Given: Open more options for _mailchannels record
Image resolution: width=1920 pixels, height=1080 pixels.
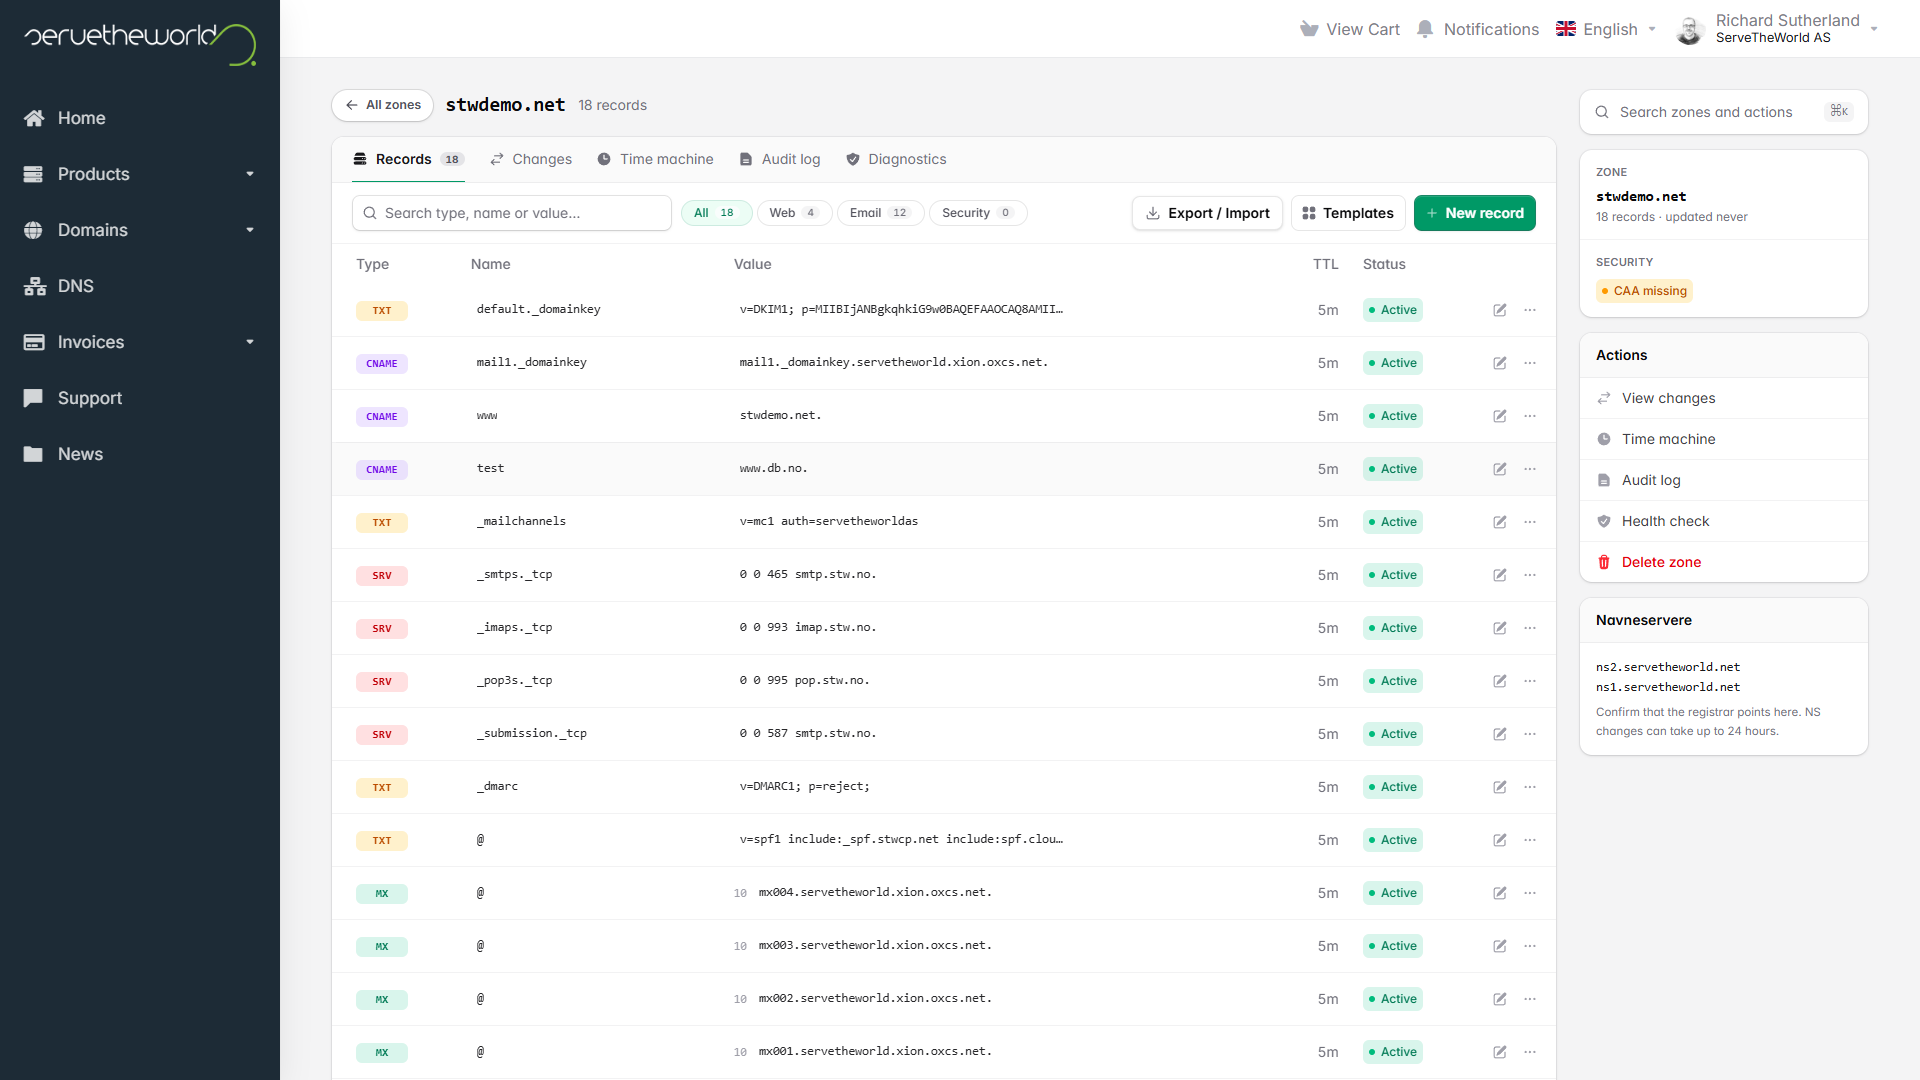Looking at the screenshot, I should [x=1530, y=522].
